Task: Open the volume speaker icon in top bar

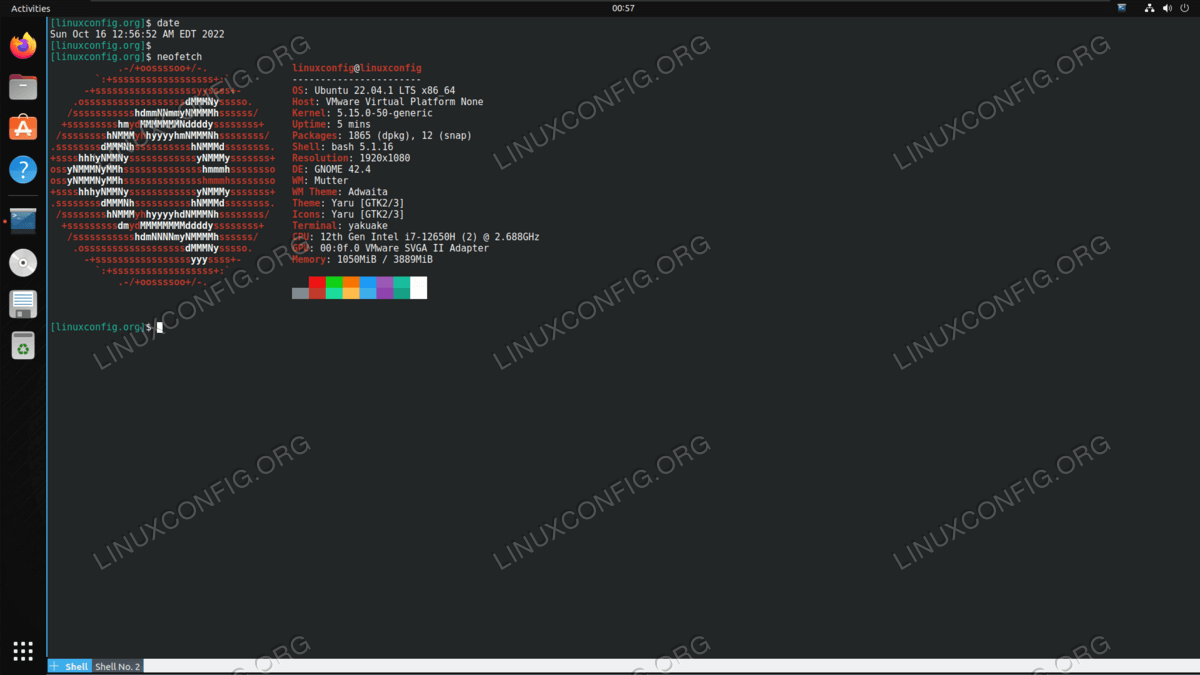Action: [1168, 8]
